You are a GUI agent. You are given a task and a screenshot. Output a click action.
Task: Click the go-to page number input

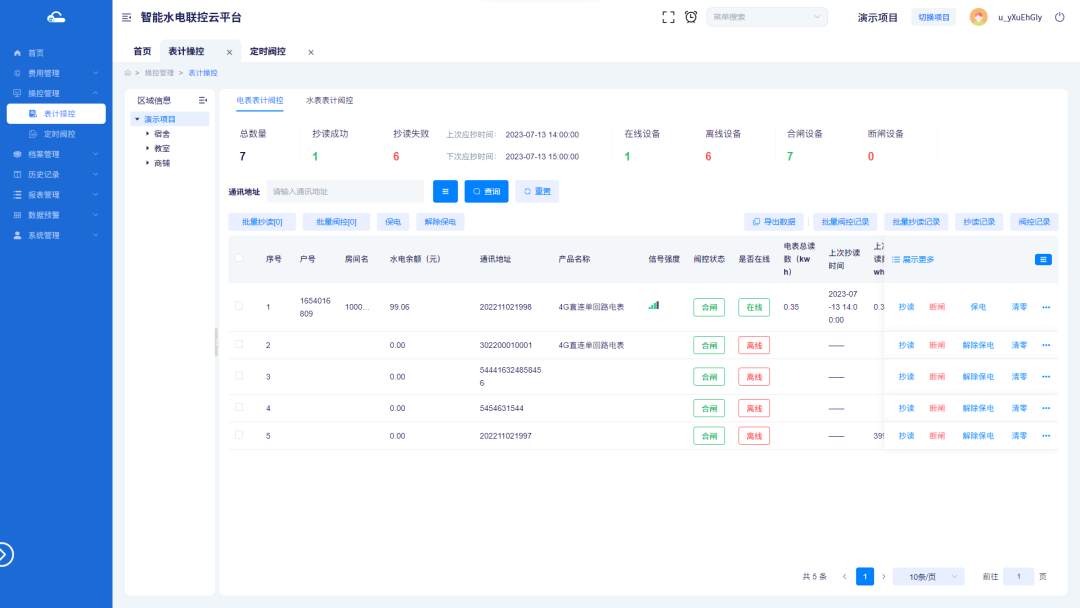(x=1018, y=577)
